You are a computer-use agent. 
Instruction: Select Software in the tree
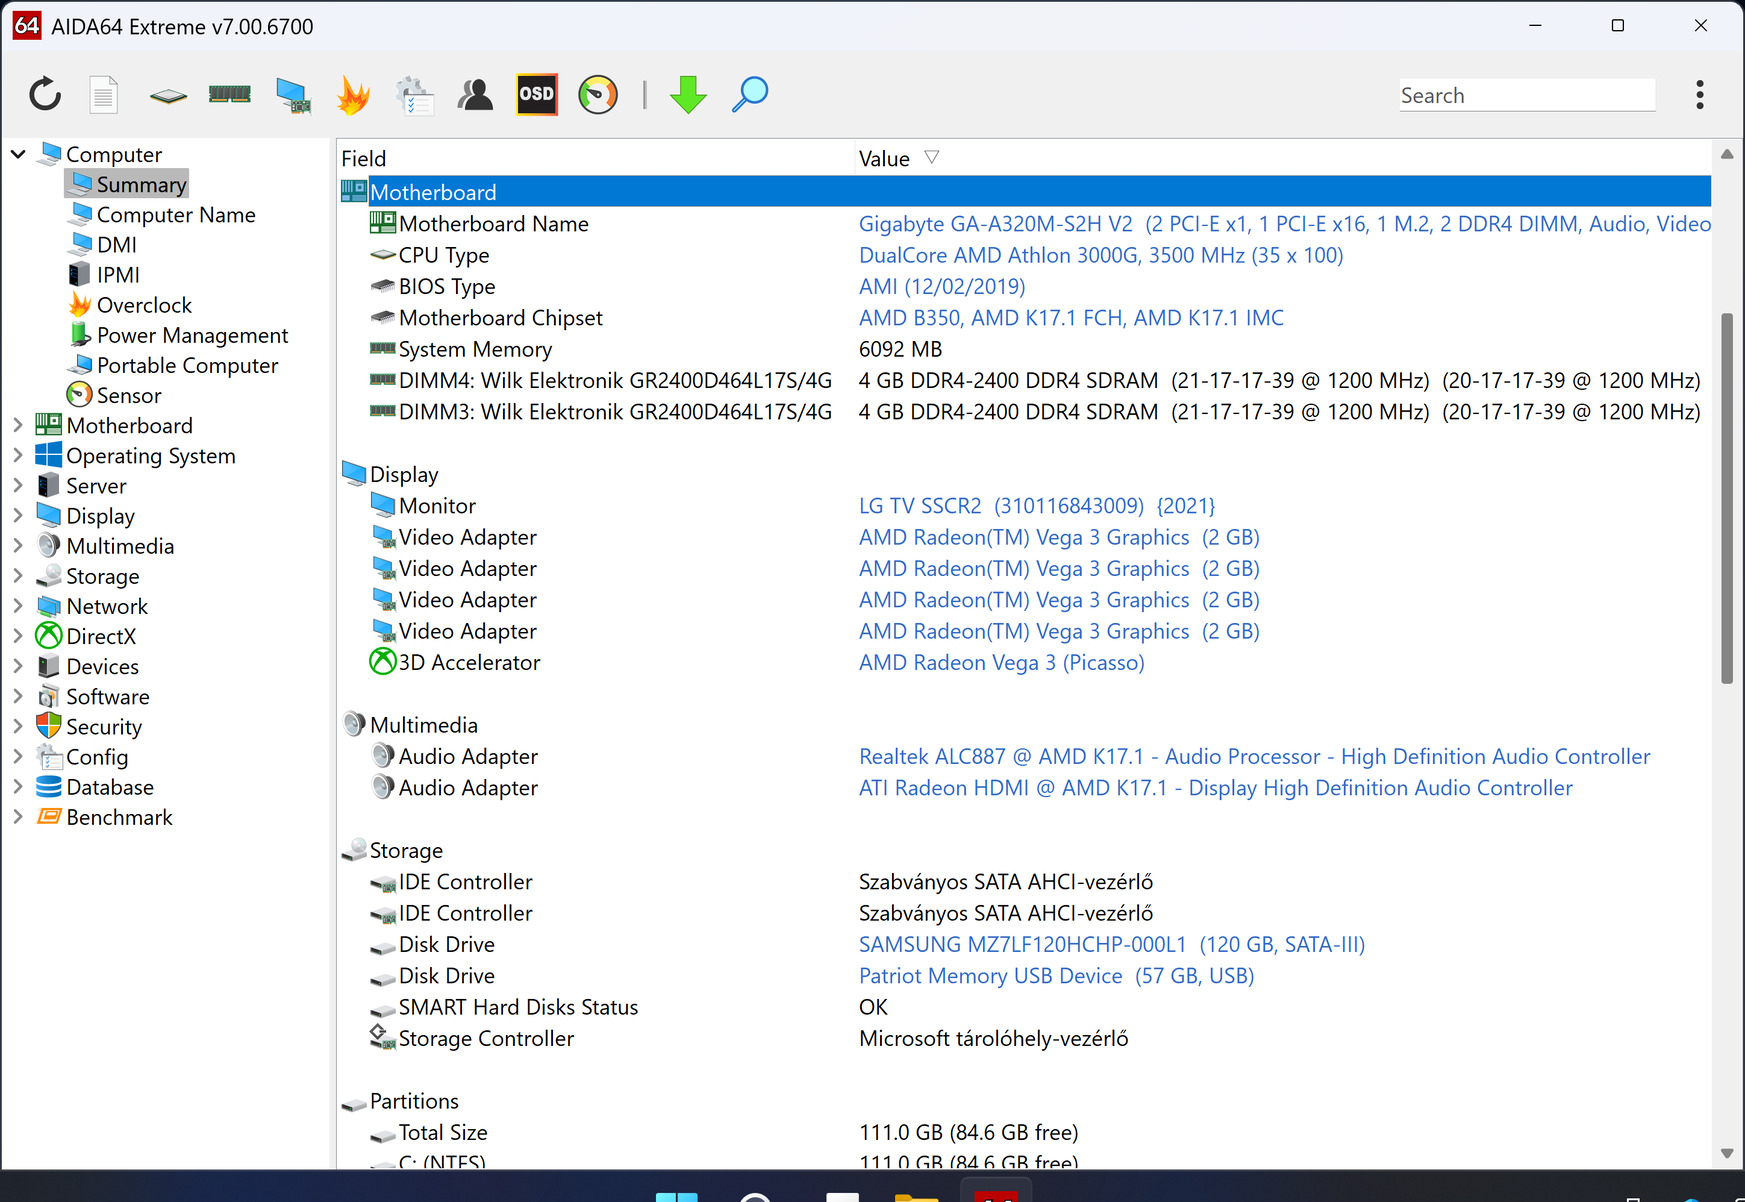point(108,696)
